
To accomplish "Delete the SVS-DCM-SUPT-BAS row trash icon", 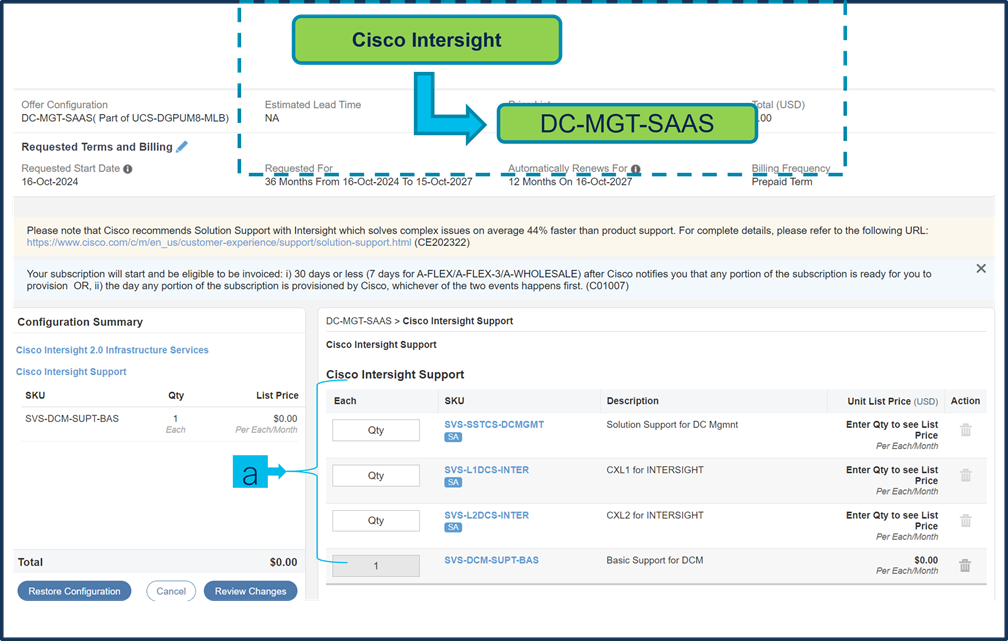I will (965, 565).
